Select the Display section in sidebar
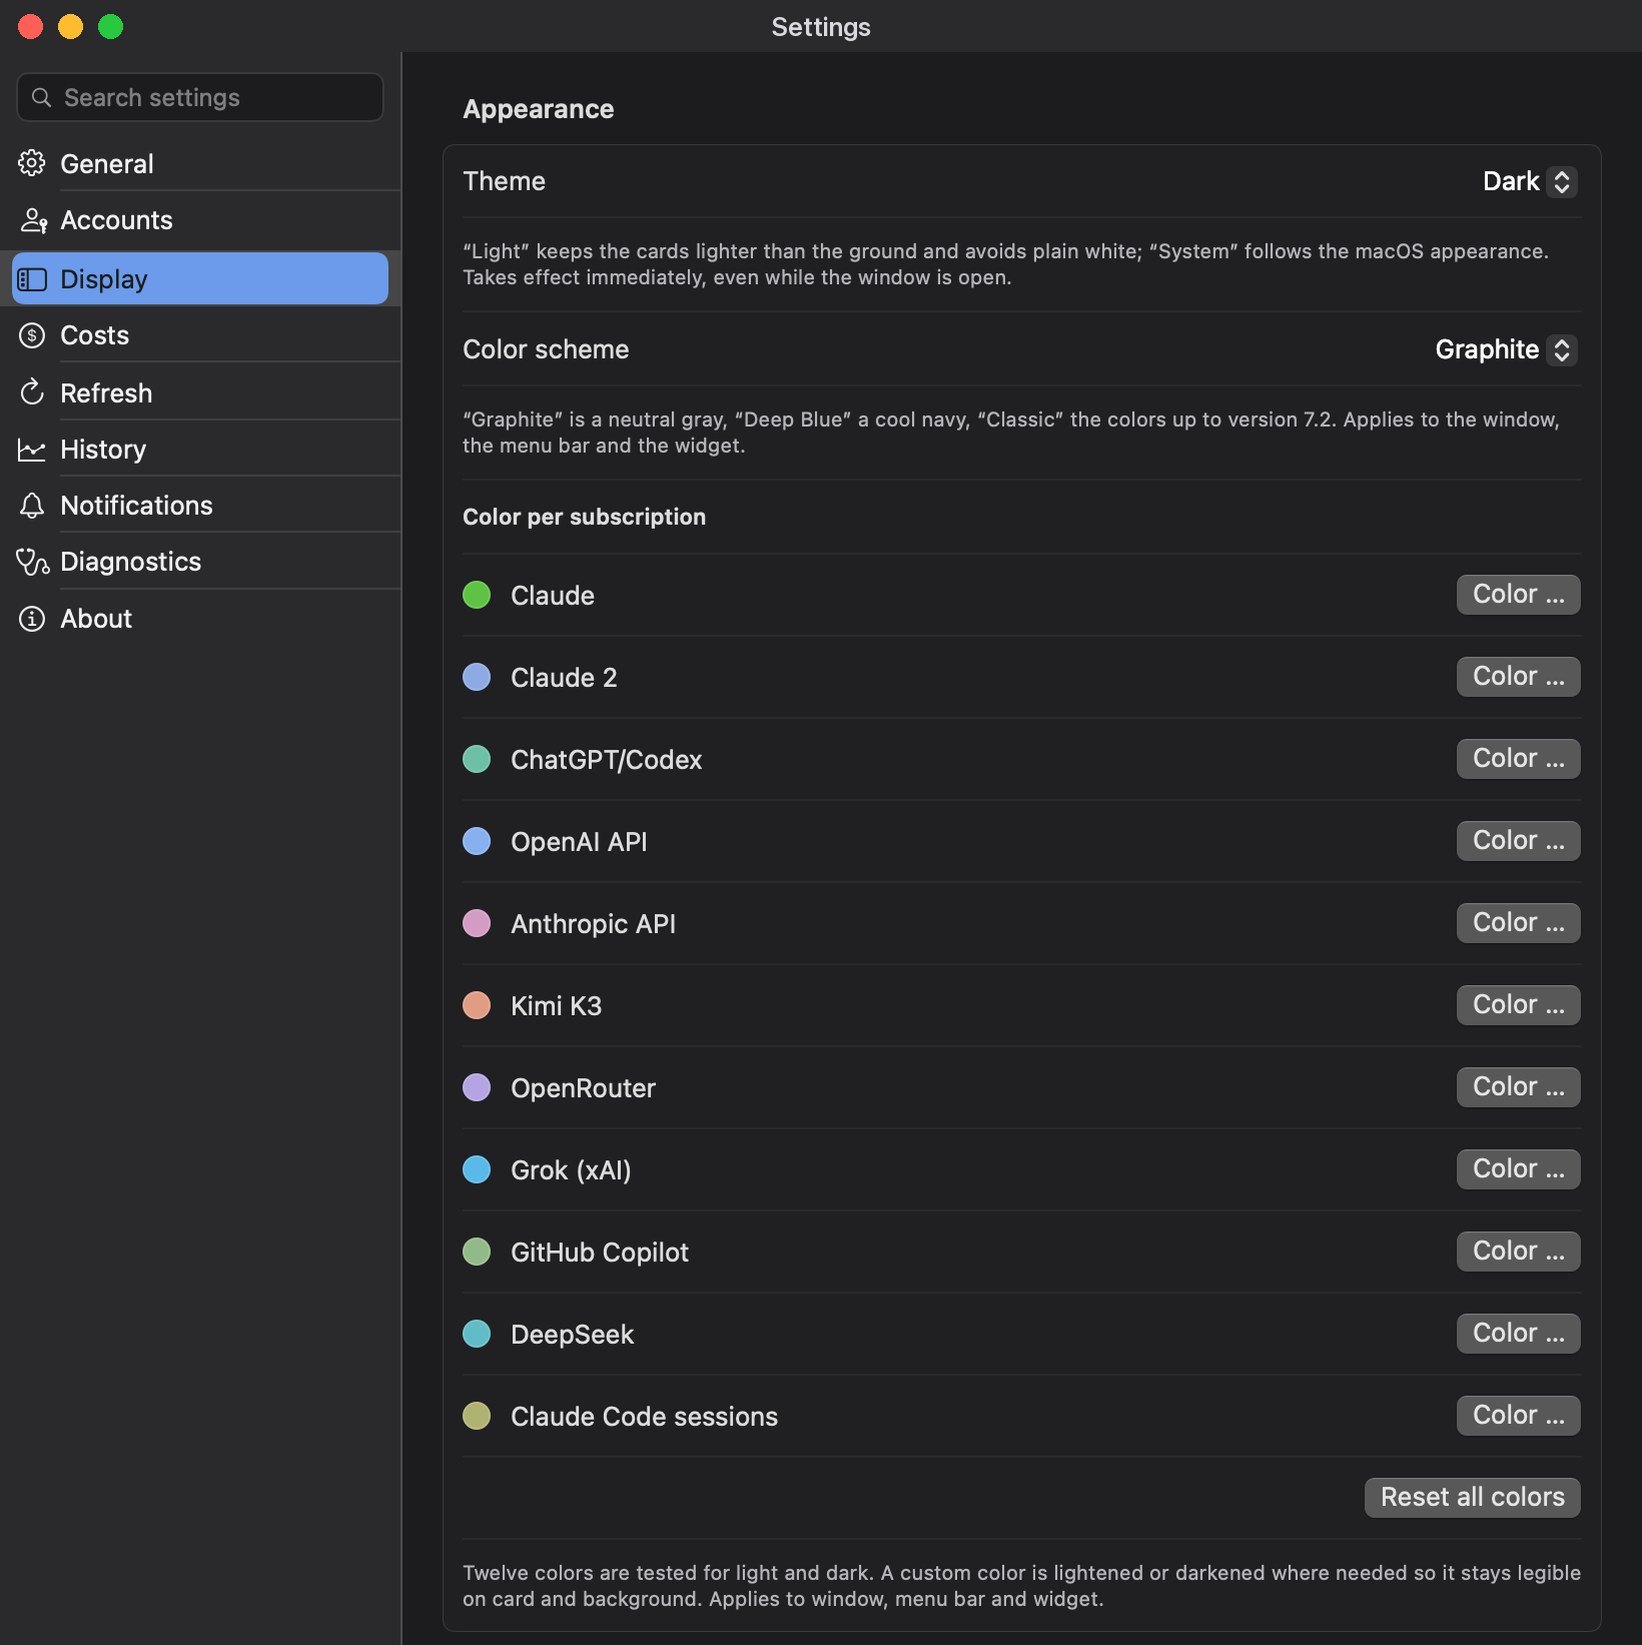This screenshot has width=1642, height=1645. pos(200,279)
